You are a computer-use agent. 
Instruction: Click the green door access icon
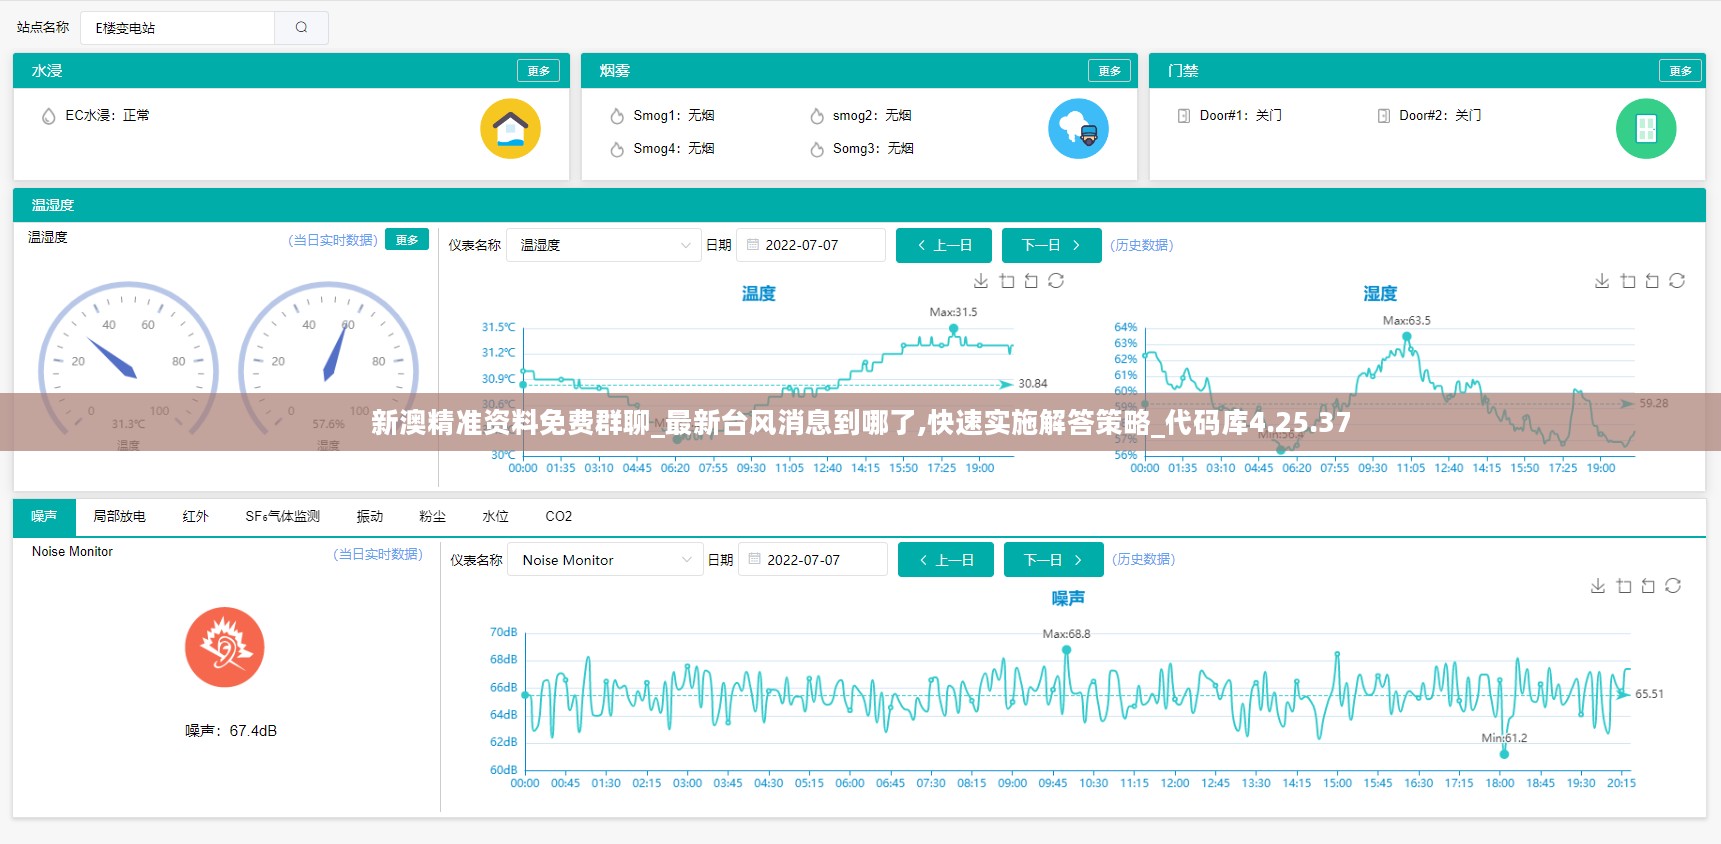1646,129
